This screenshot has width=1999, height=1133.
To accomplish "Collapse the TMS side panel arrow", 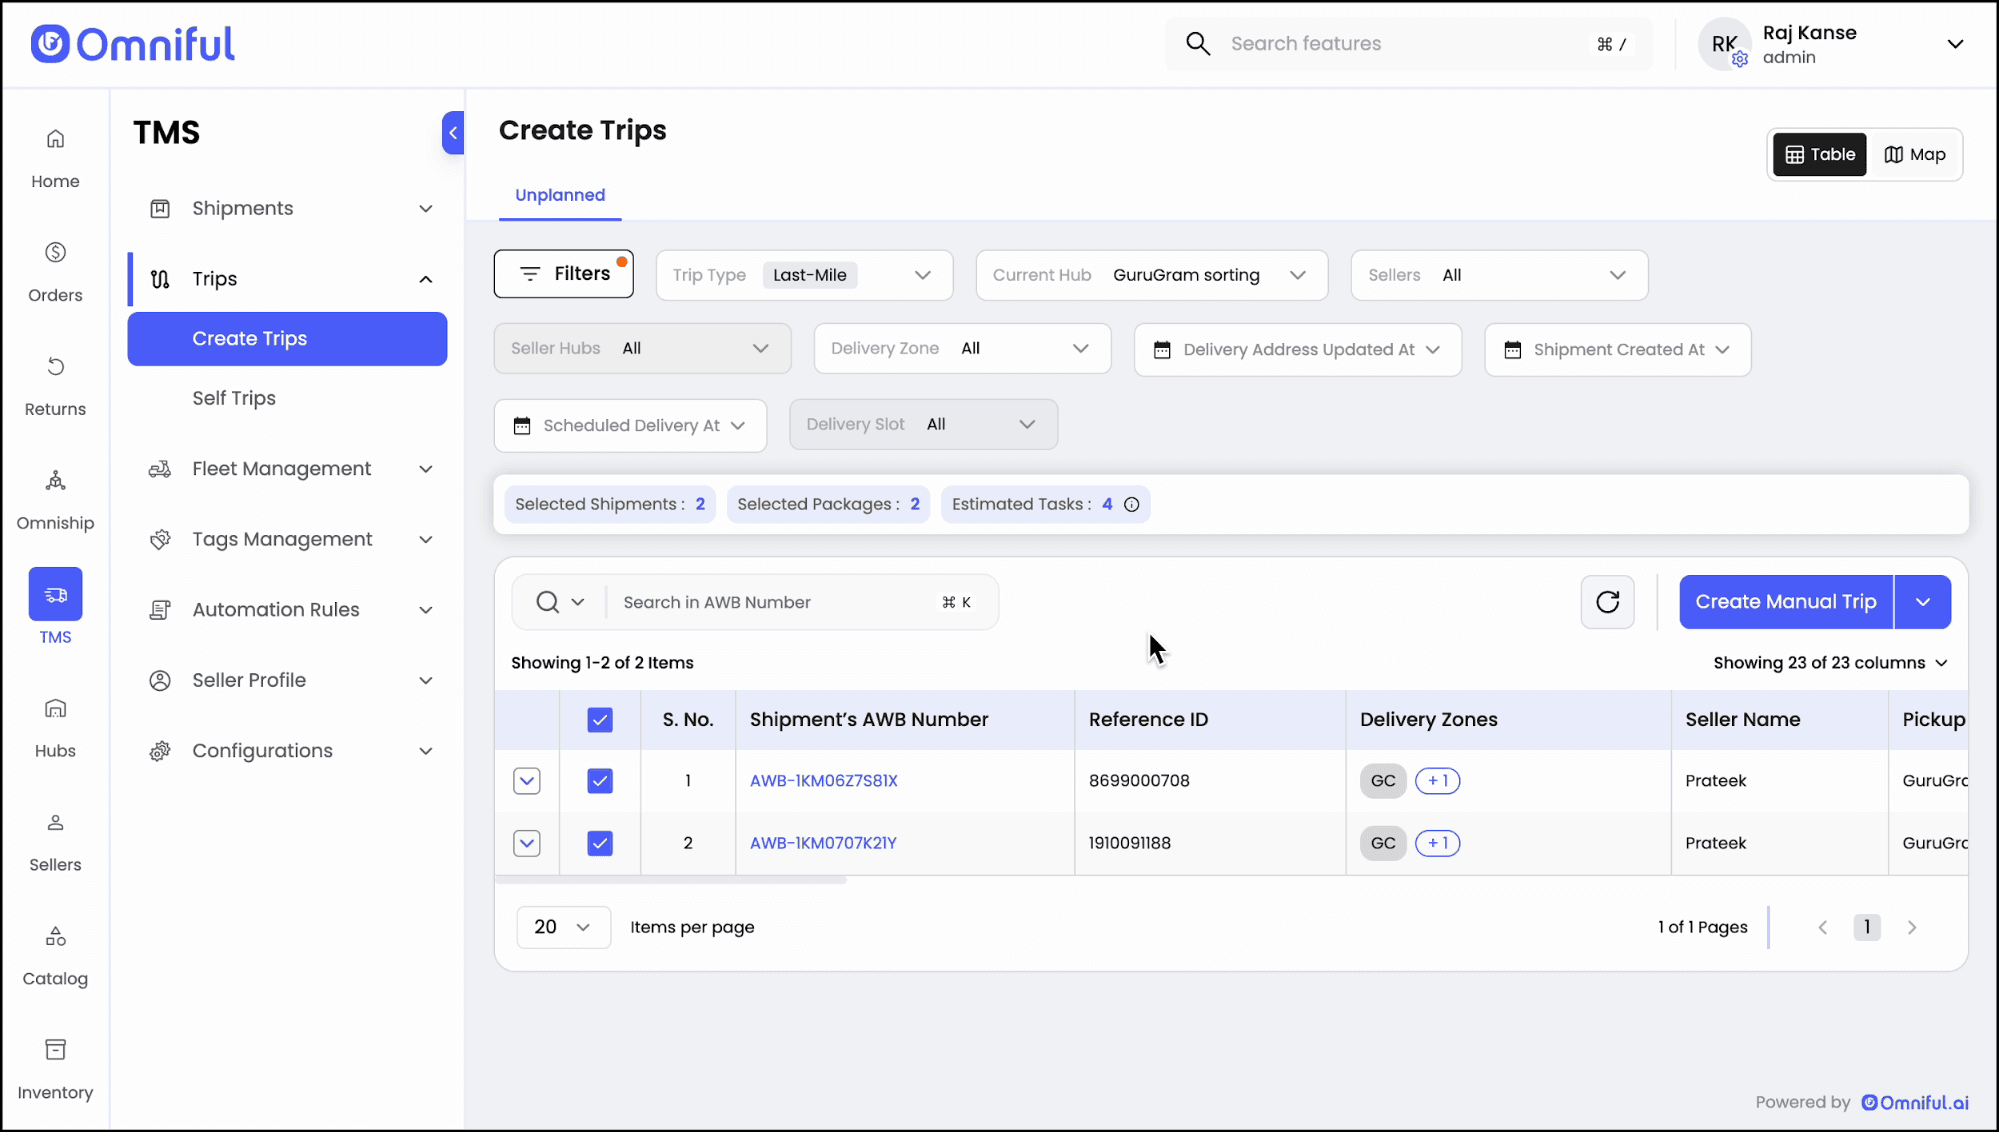I will pos(453,133).
